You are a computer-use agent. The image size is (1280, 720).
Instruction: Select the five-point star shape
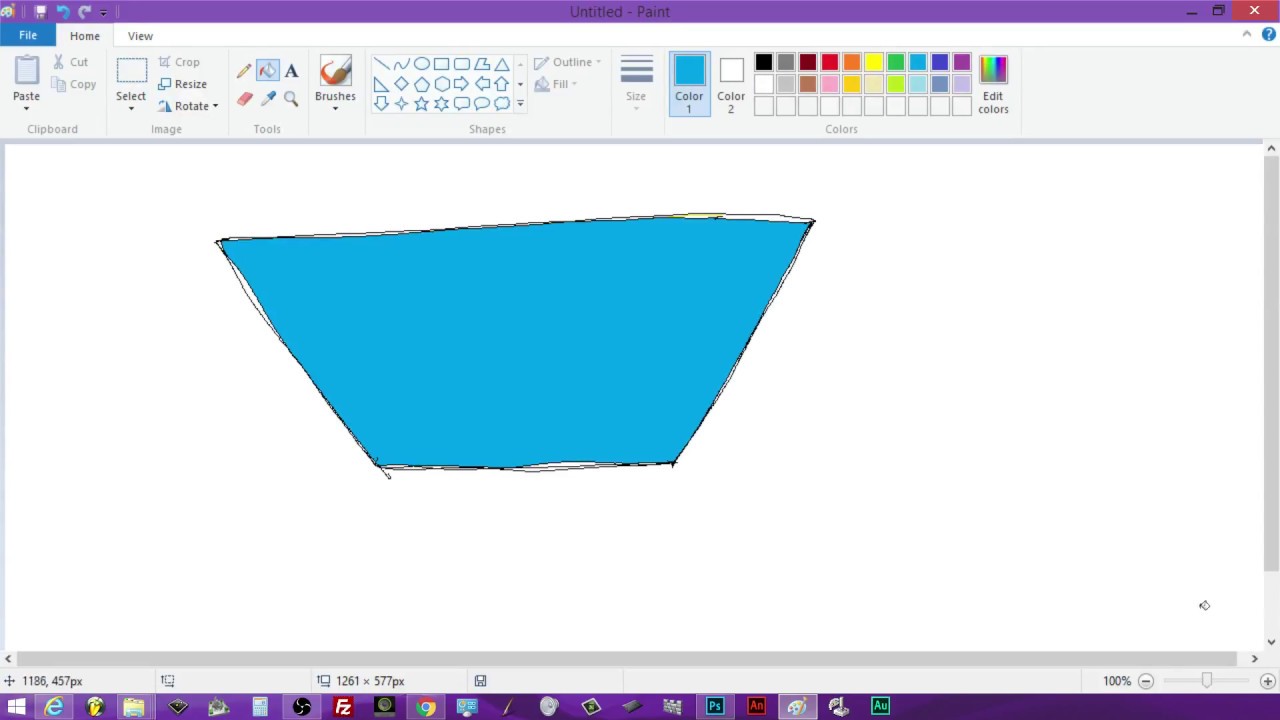tap(421, 103)
